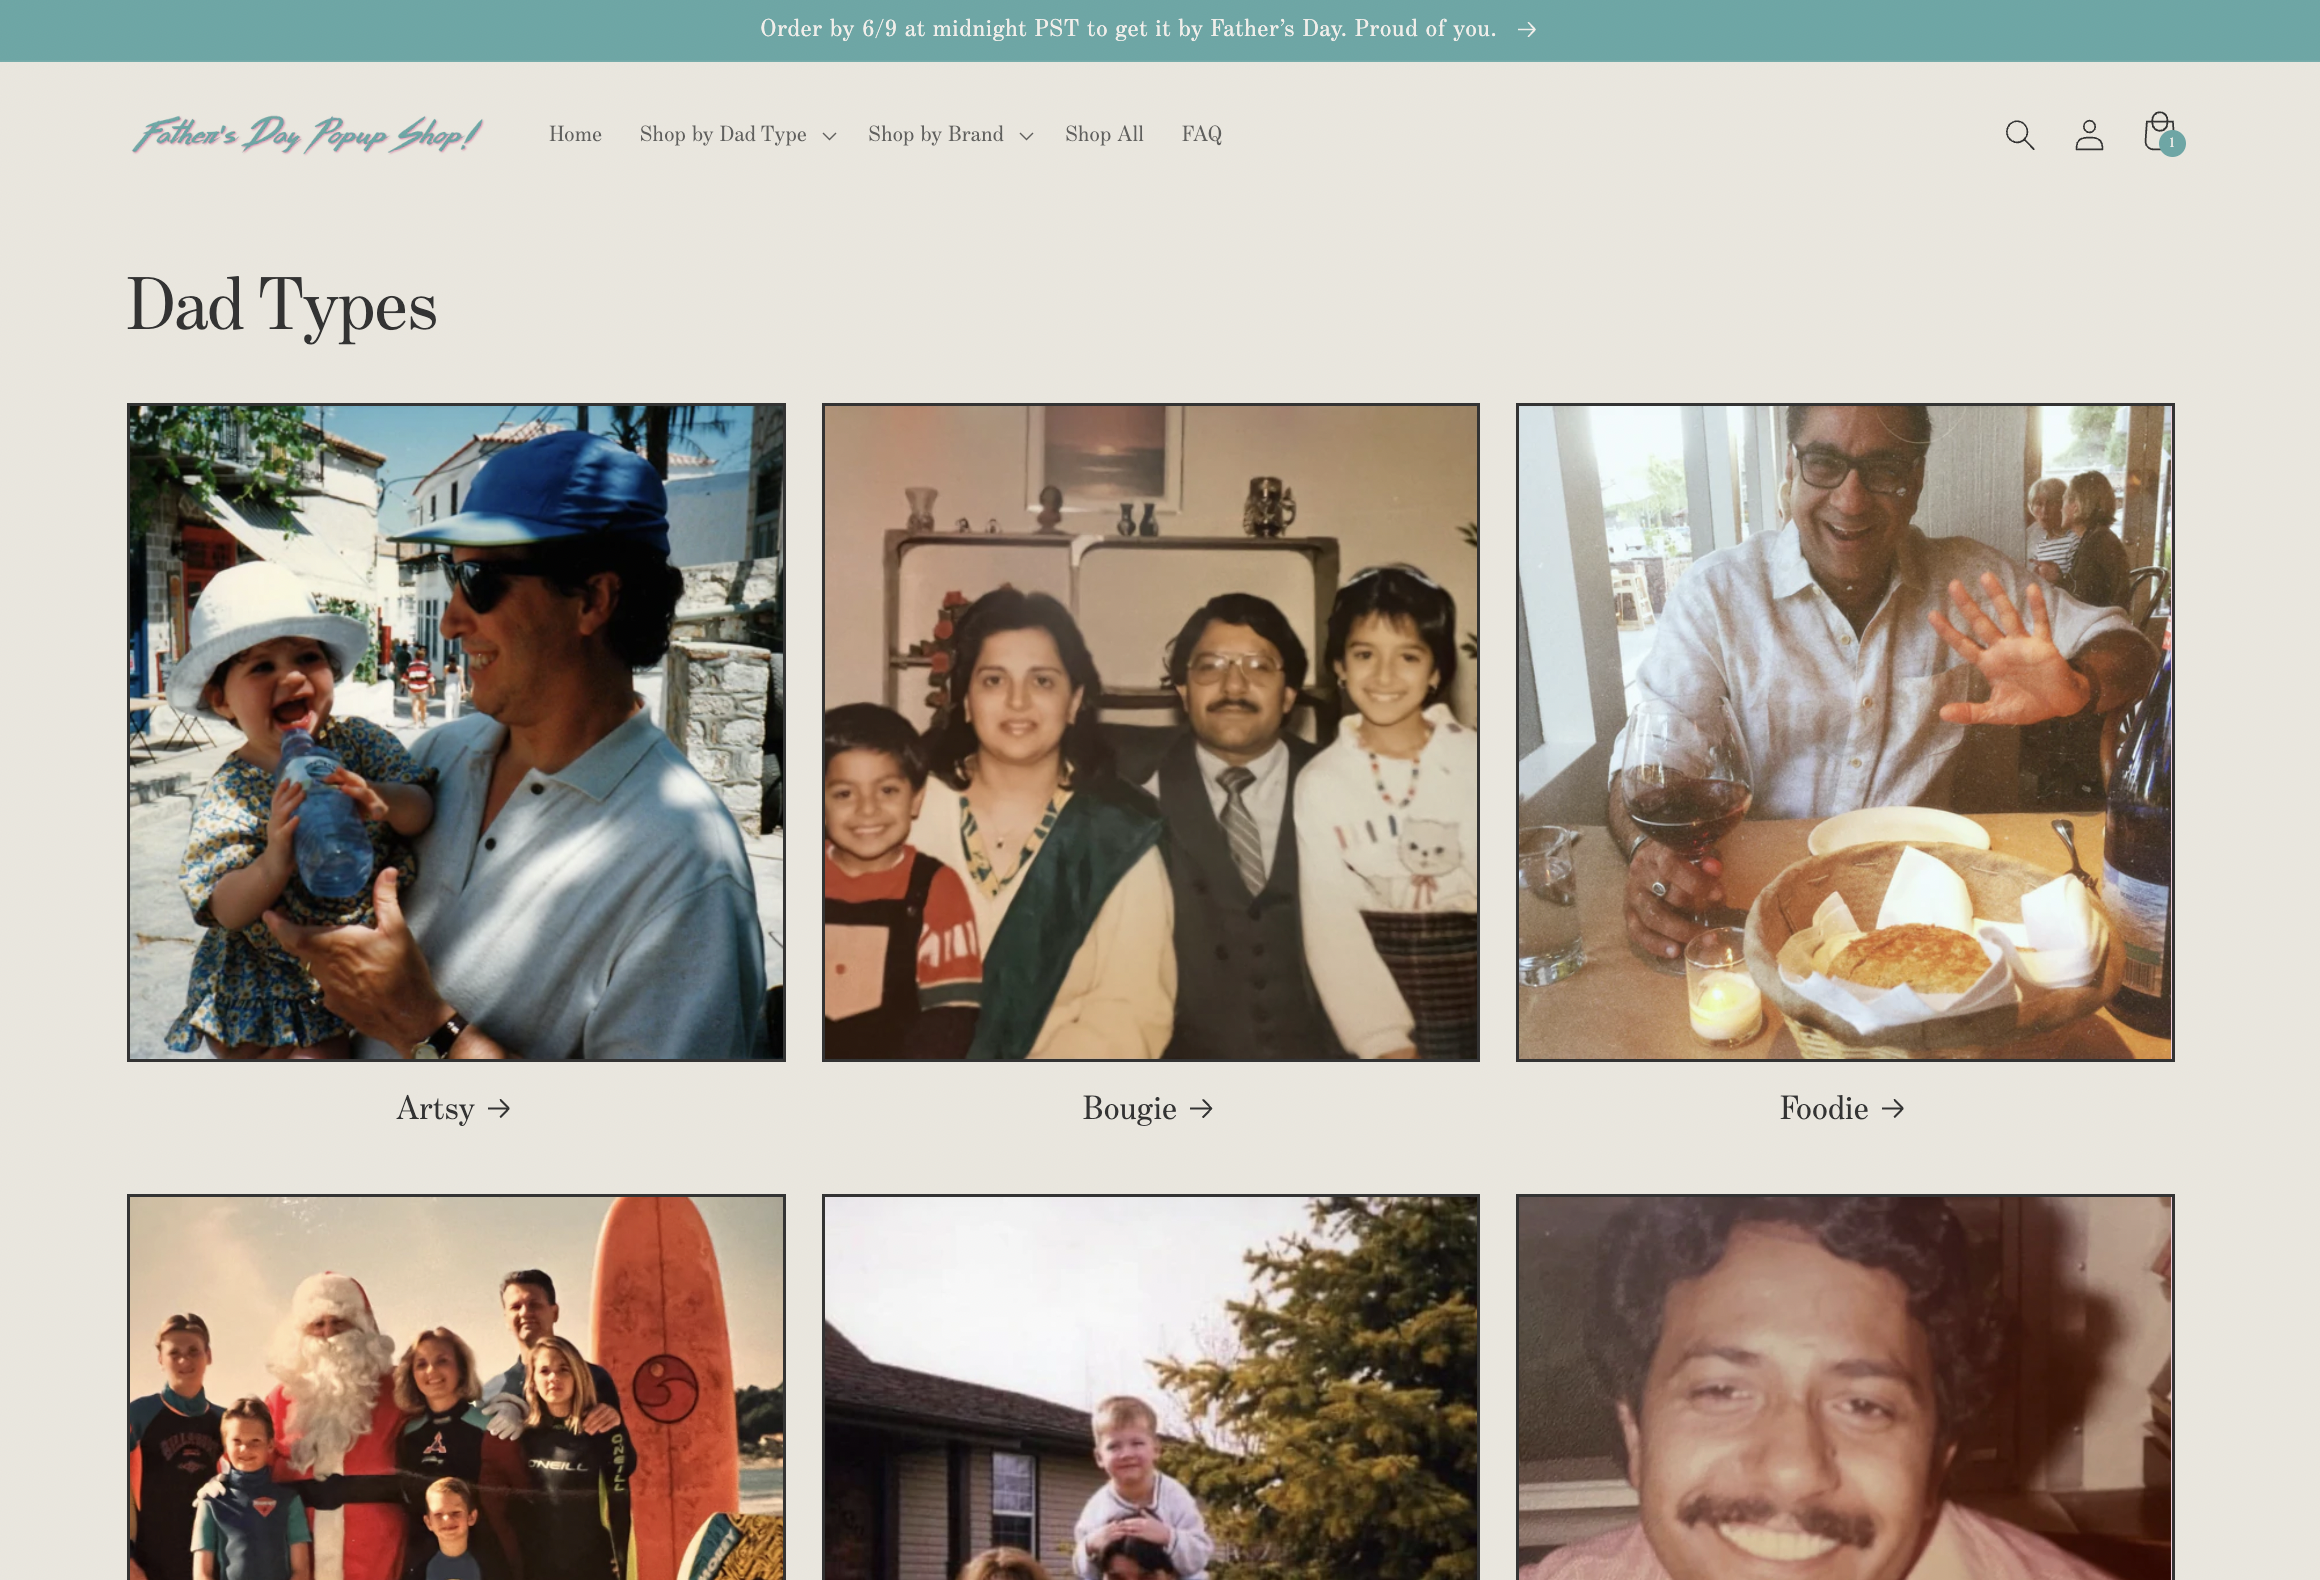Open the Bougie family photo thumbnail
Viewport: 2320px width, 1580px height.
1150,732
